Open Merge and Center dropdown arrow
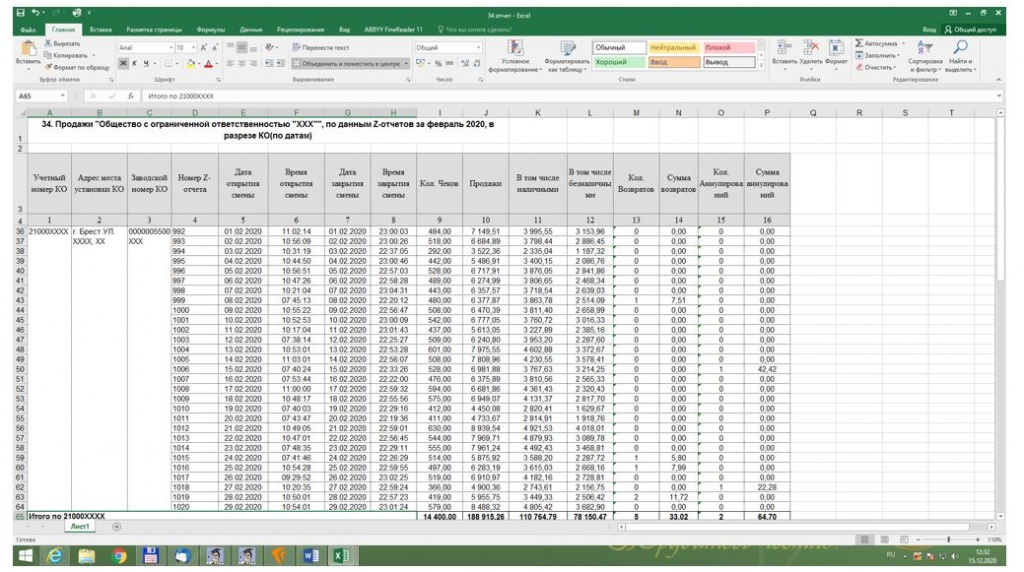The image size is (1024, 572). [x=406, y=63]
